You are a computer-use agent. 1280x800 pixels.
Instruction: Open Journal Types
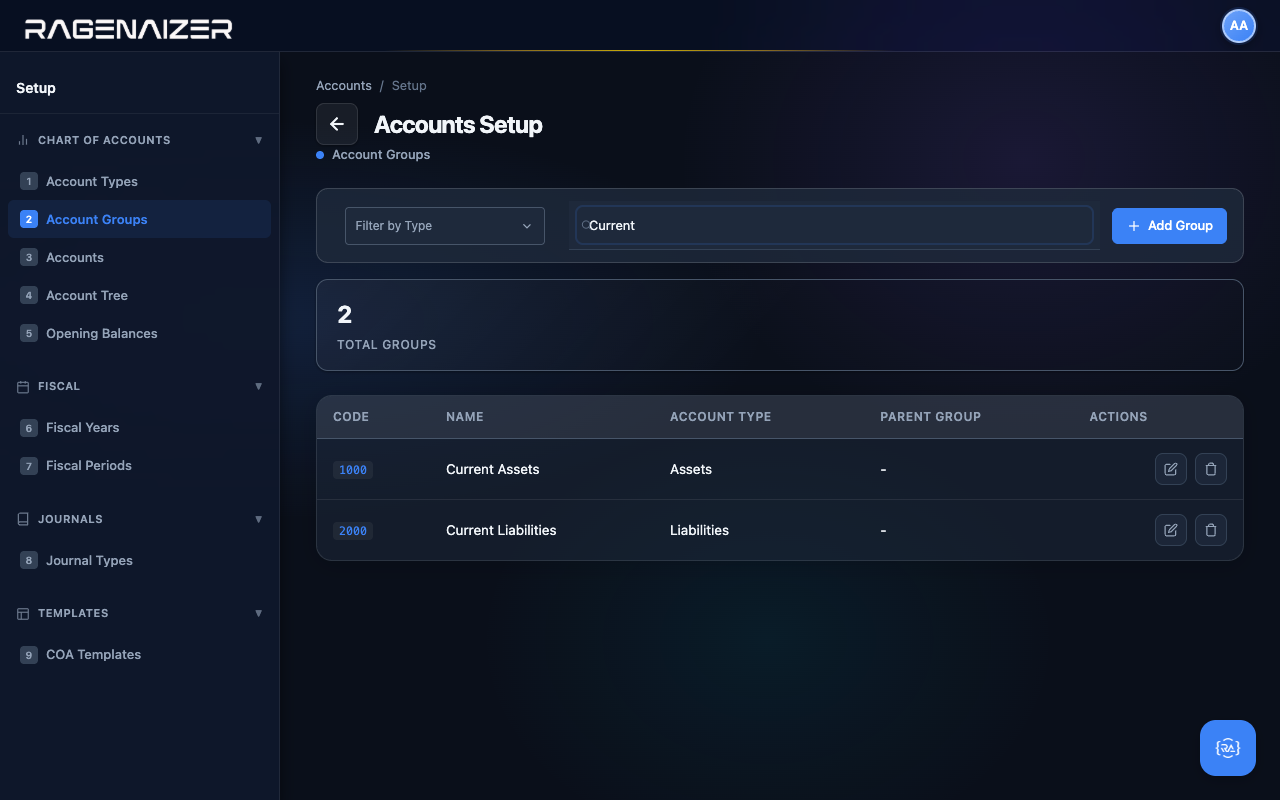coord(139,560)
